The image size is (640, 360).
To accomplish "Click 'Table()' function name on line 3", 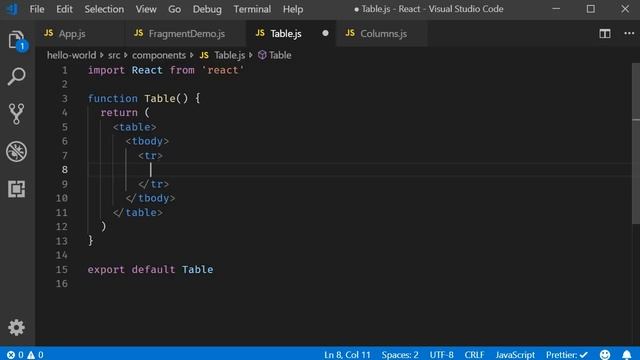I will point(166,98).
